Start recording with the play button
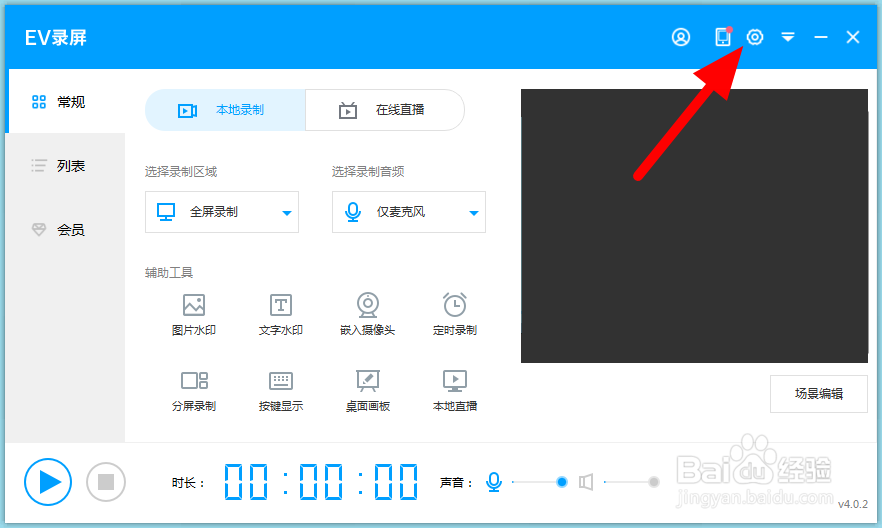The width and height of the screenshot is (882, 528). click(48, 482)
